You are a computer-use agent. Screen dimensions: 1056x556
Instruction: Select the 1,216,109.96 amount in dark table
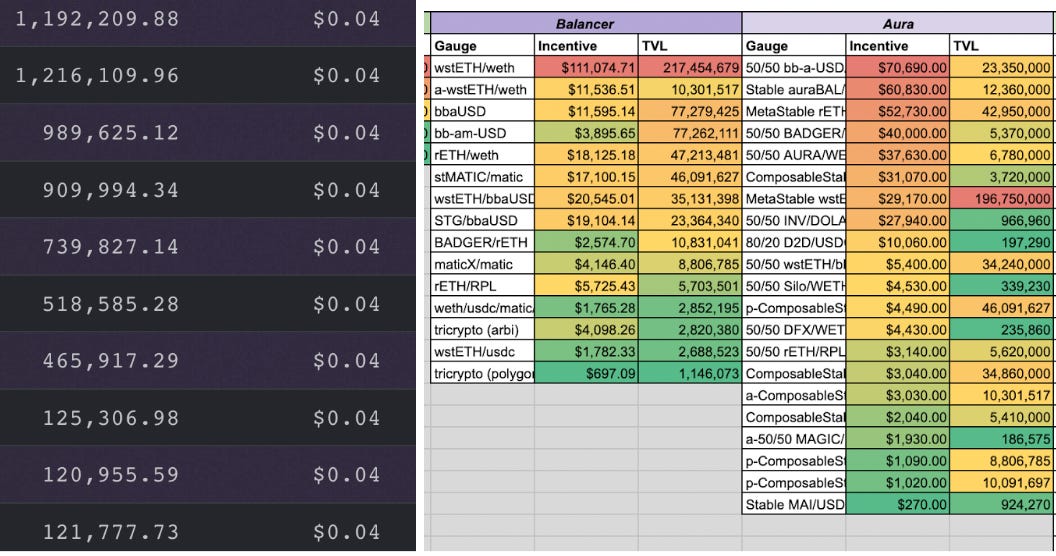click(97, 75)
